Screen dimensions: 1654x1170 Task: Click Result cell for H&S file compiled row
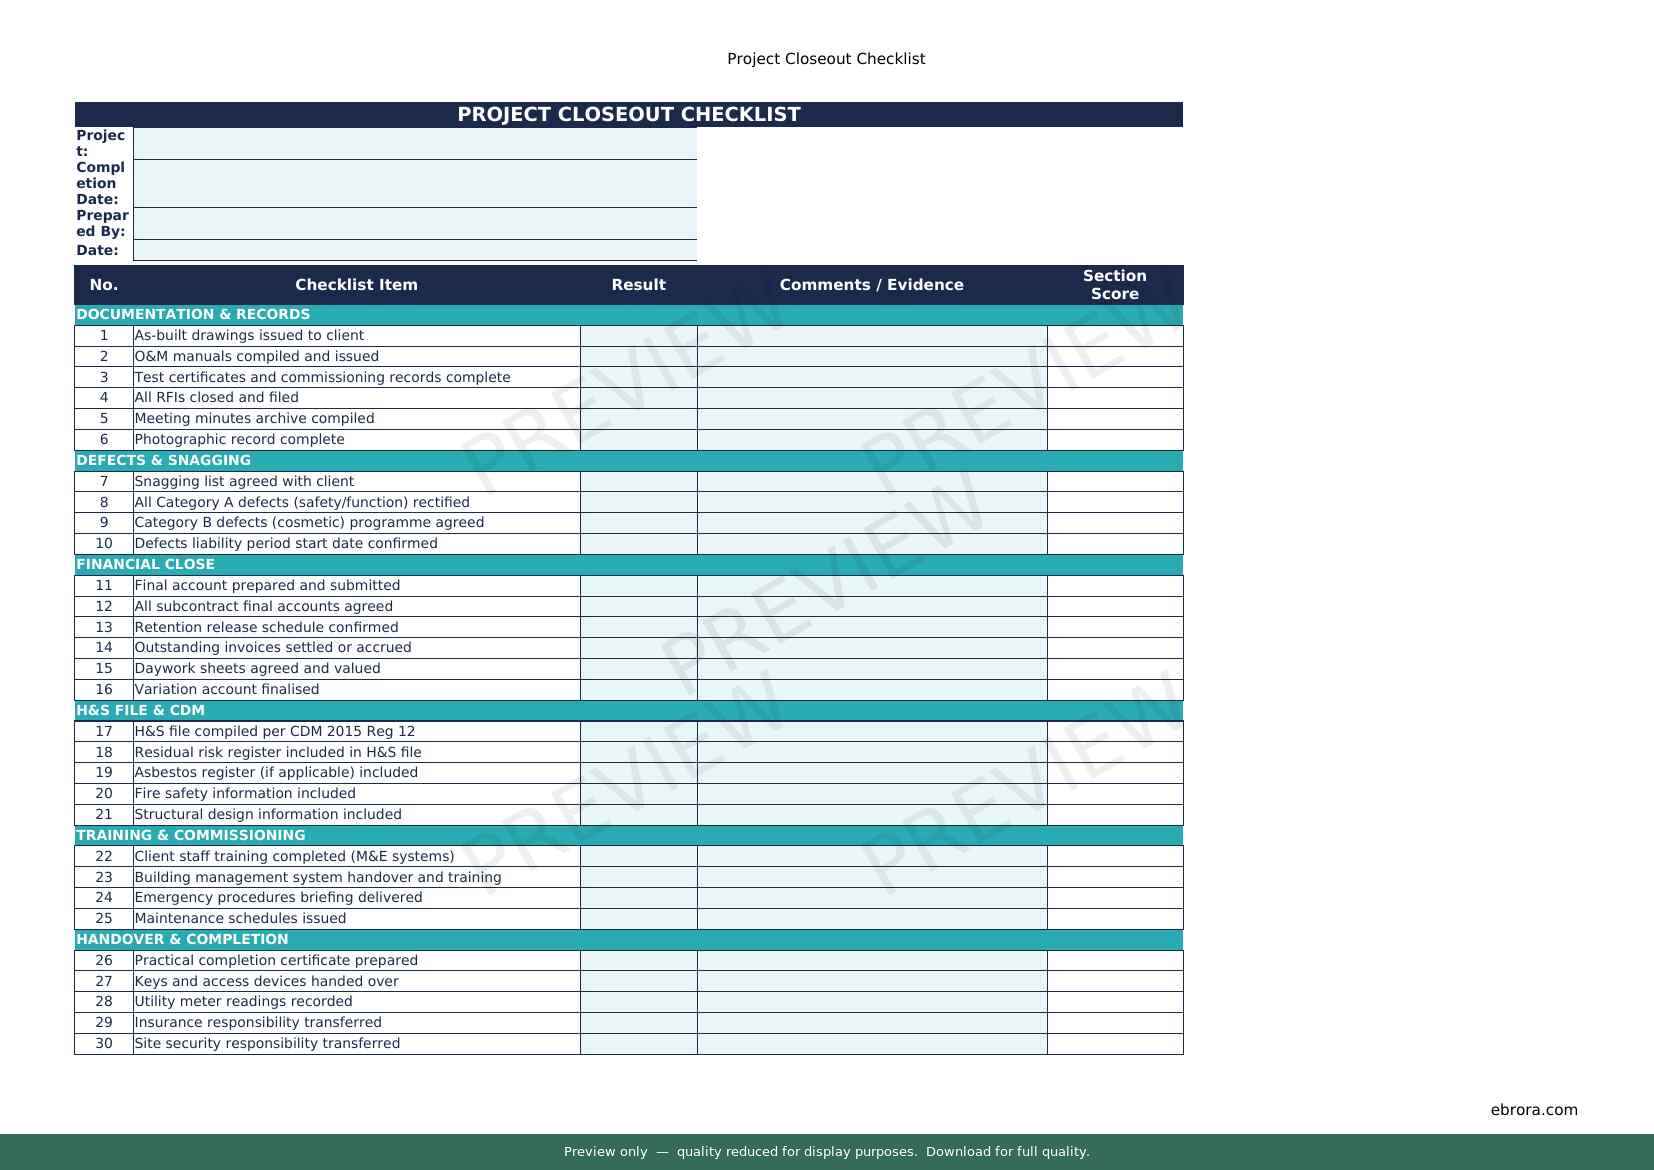click(x=638, y=732)
